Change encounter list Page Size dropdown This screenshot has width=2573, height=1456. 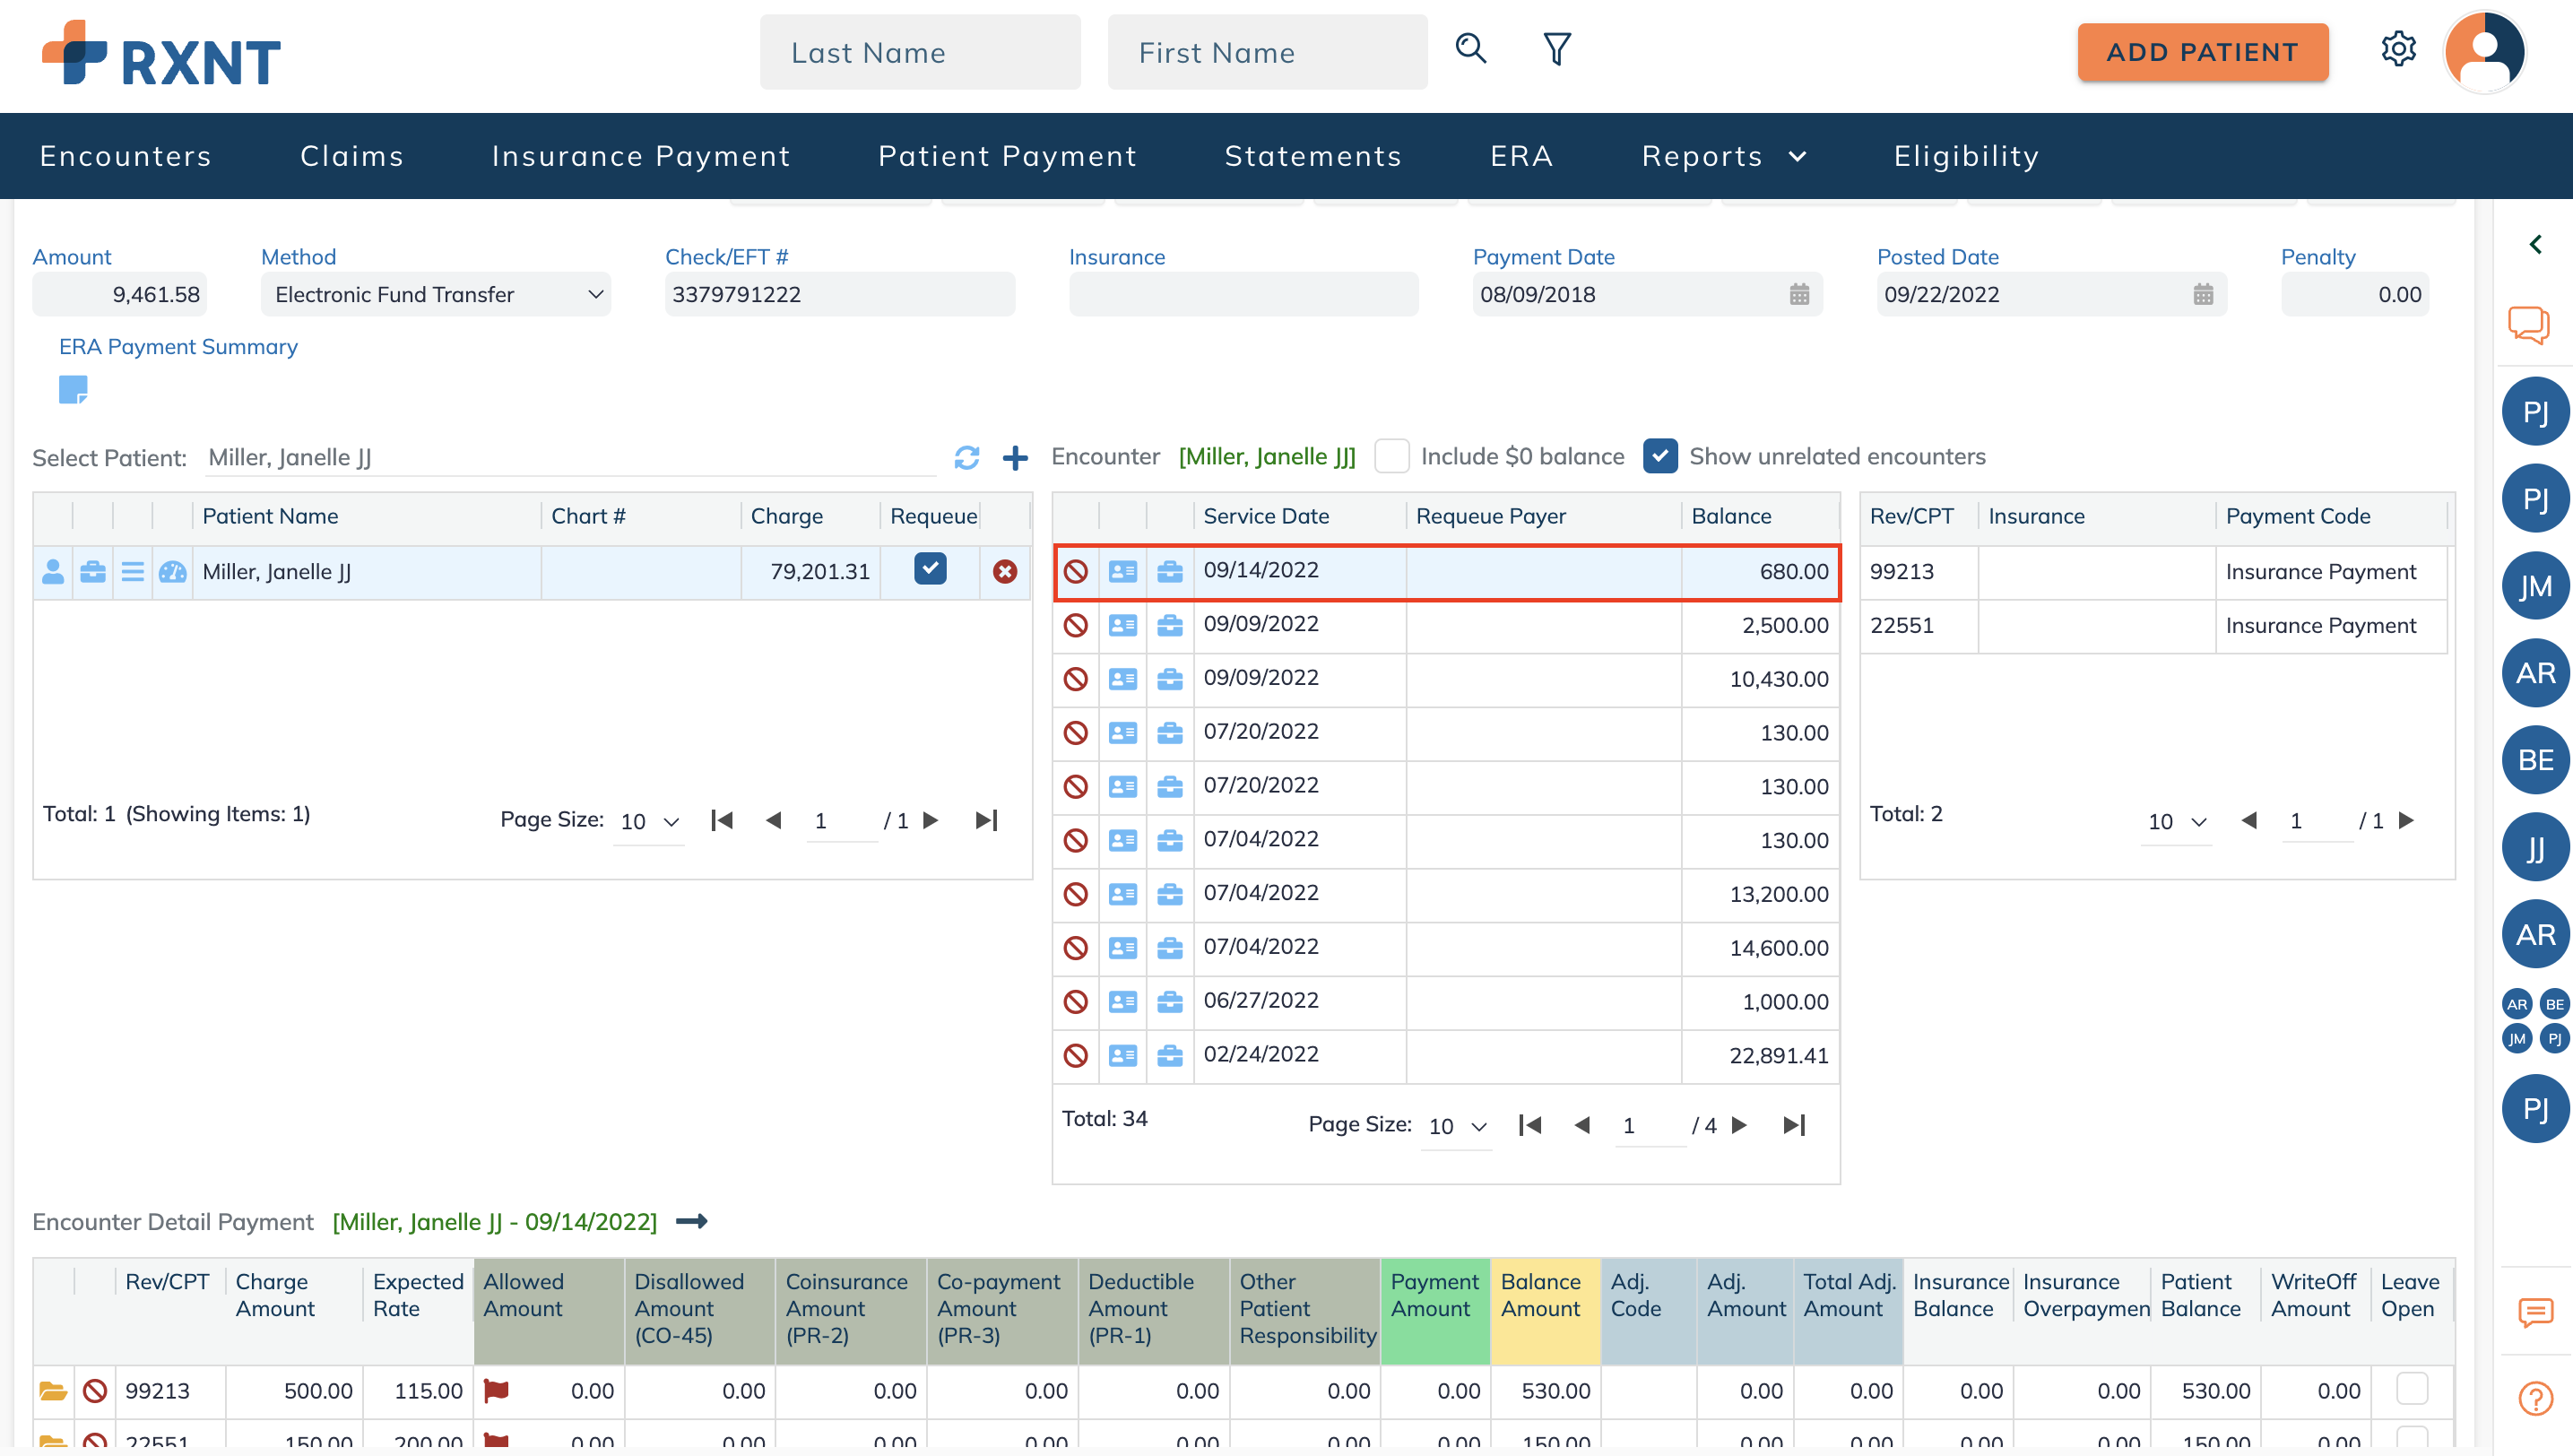pyautogui.click(x=1457, y=1126)
